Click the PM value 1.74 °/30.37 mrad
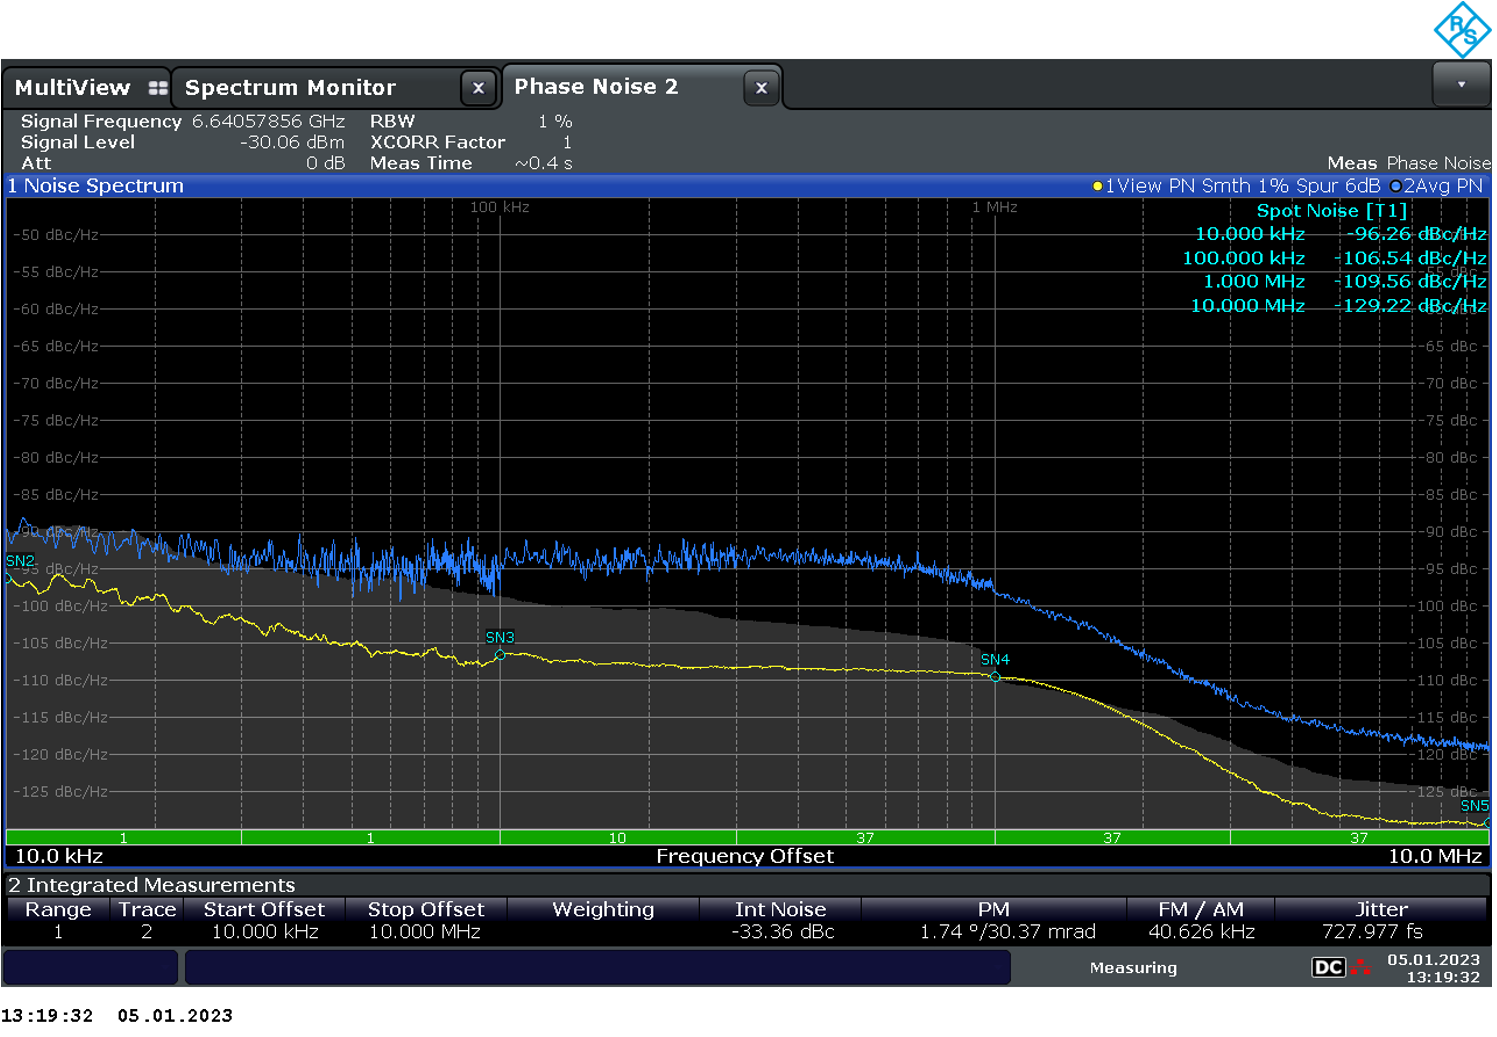 click(x=1008, y=932)
